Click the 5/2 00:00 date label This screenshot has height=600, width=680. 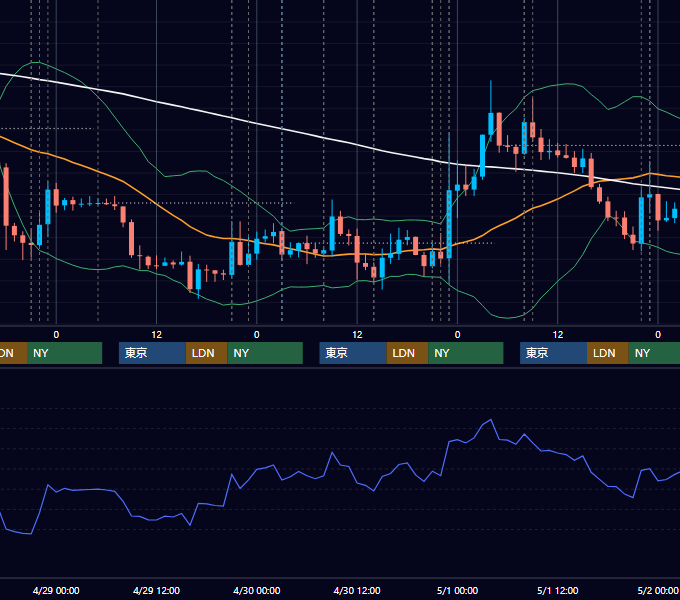(658, 590)
